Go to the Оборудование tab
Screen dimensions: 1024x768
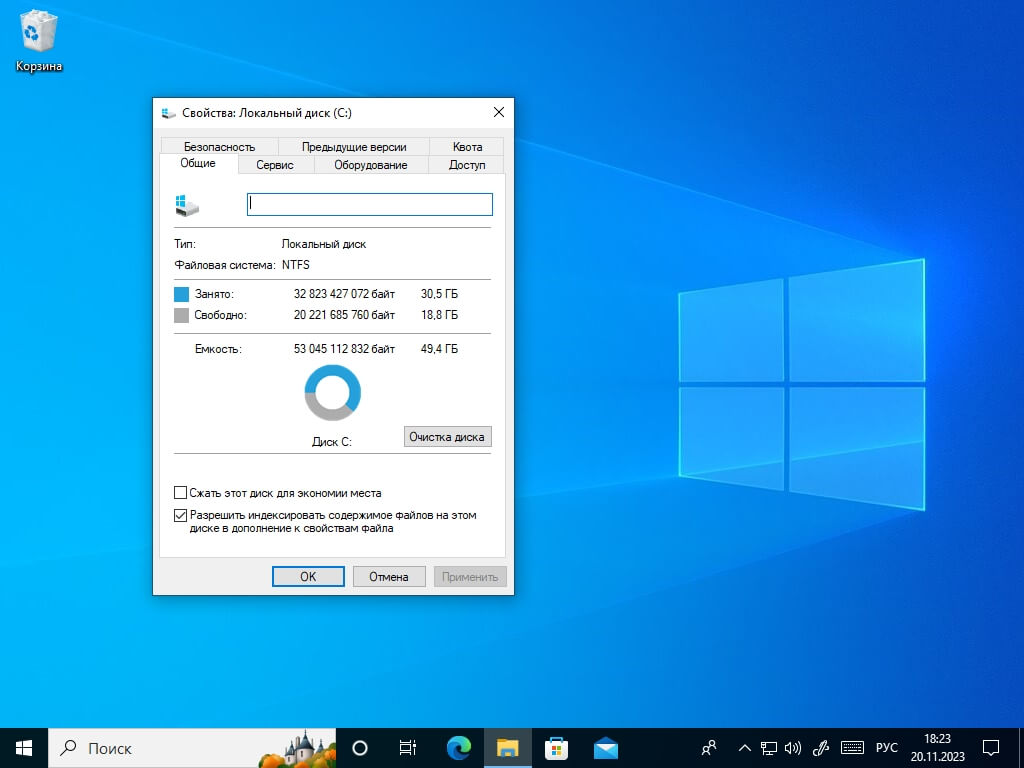click(370, 165)
